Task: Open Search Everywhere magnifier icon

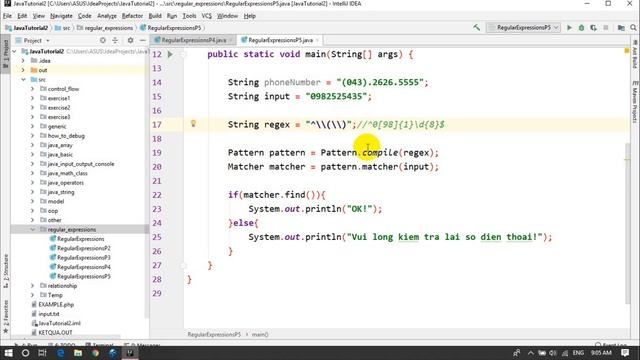Action: [633, 28]
